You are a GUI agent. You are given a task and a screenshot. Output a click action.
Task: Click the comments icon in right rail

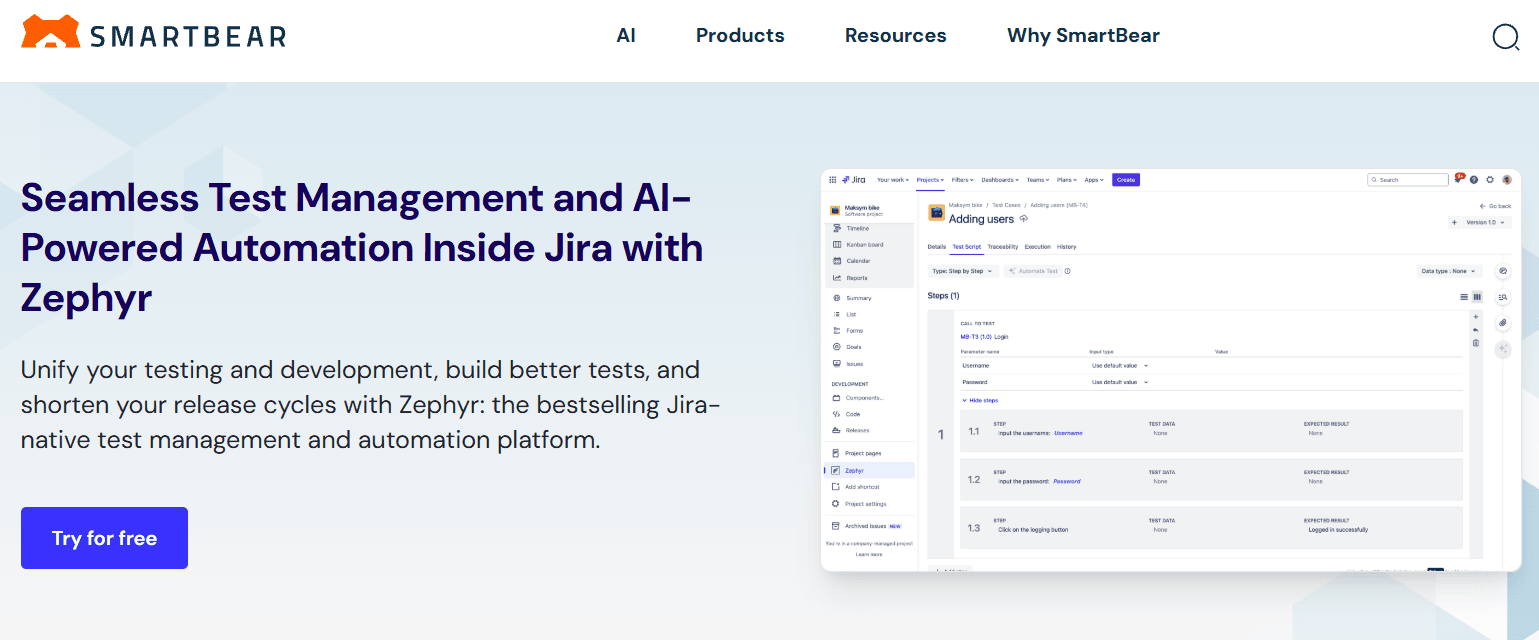pyautogui.click(x=1503, y=272)
